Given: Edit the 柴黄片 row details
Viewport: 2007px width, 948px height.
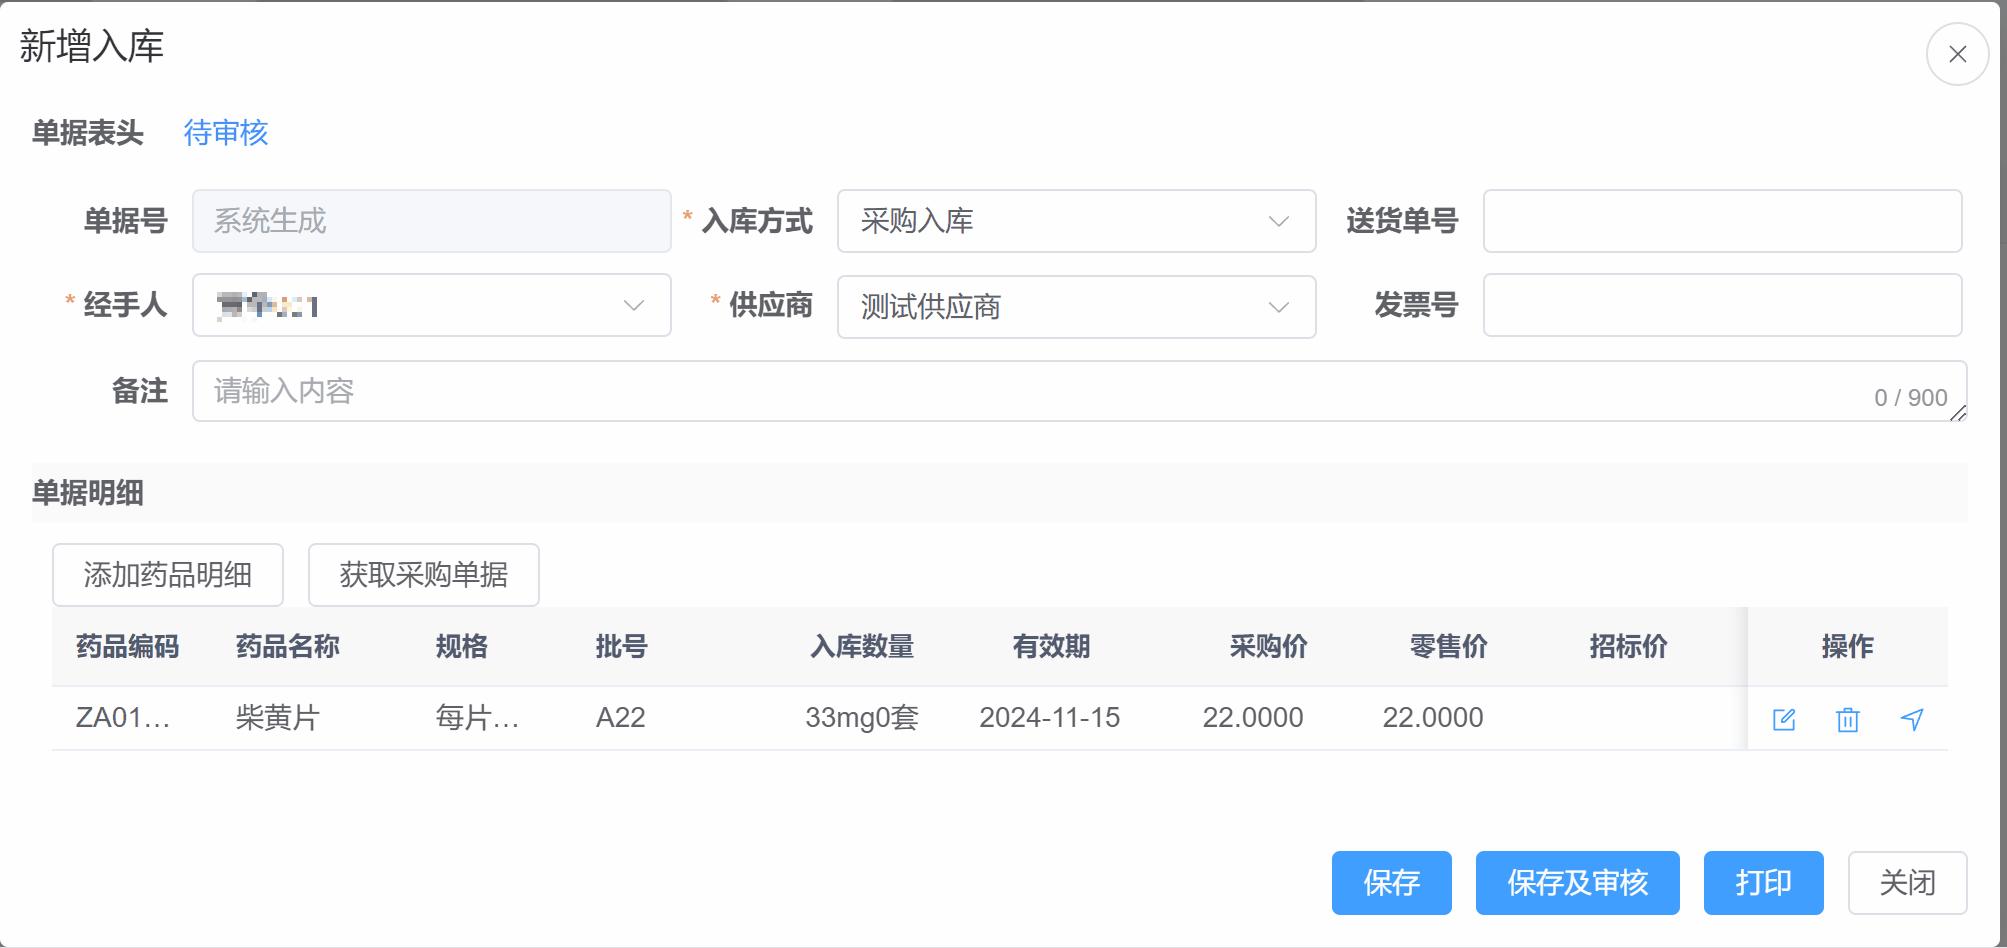Looking at the screenshot, I should click(x=1784, y=719).
